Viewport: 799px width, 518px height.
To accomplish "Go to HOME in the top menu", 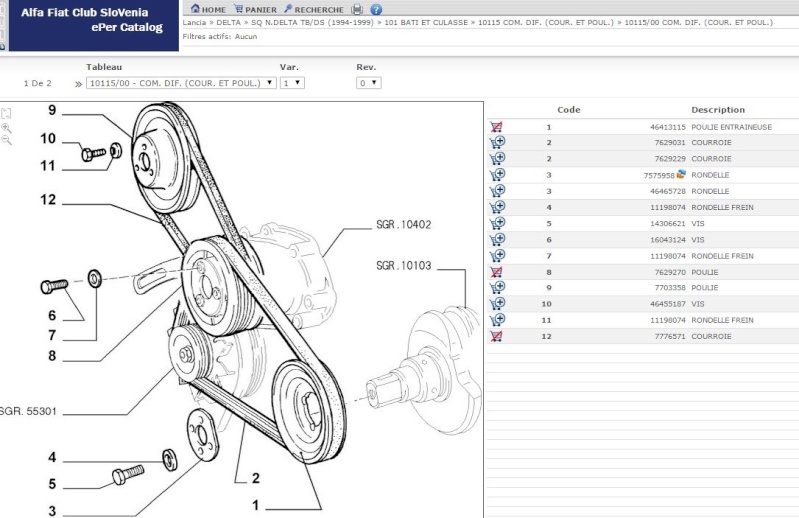I will [x=208, y=9].
